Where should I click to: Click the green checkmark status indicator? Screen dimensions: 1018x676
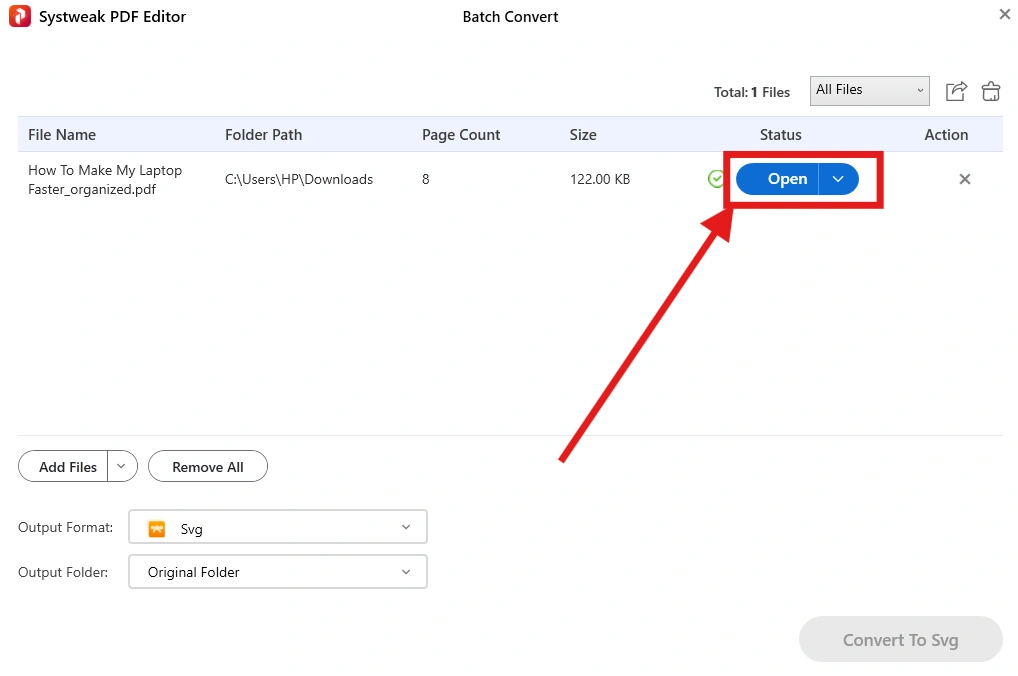[716, 179]
